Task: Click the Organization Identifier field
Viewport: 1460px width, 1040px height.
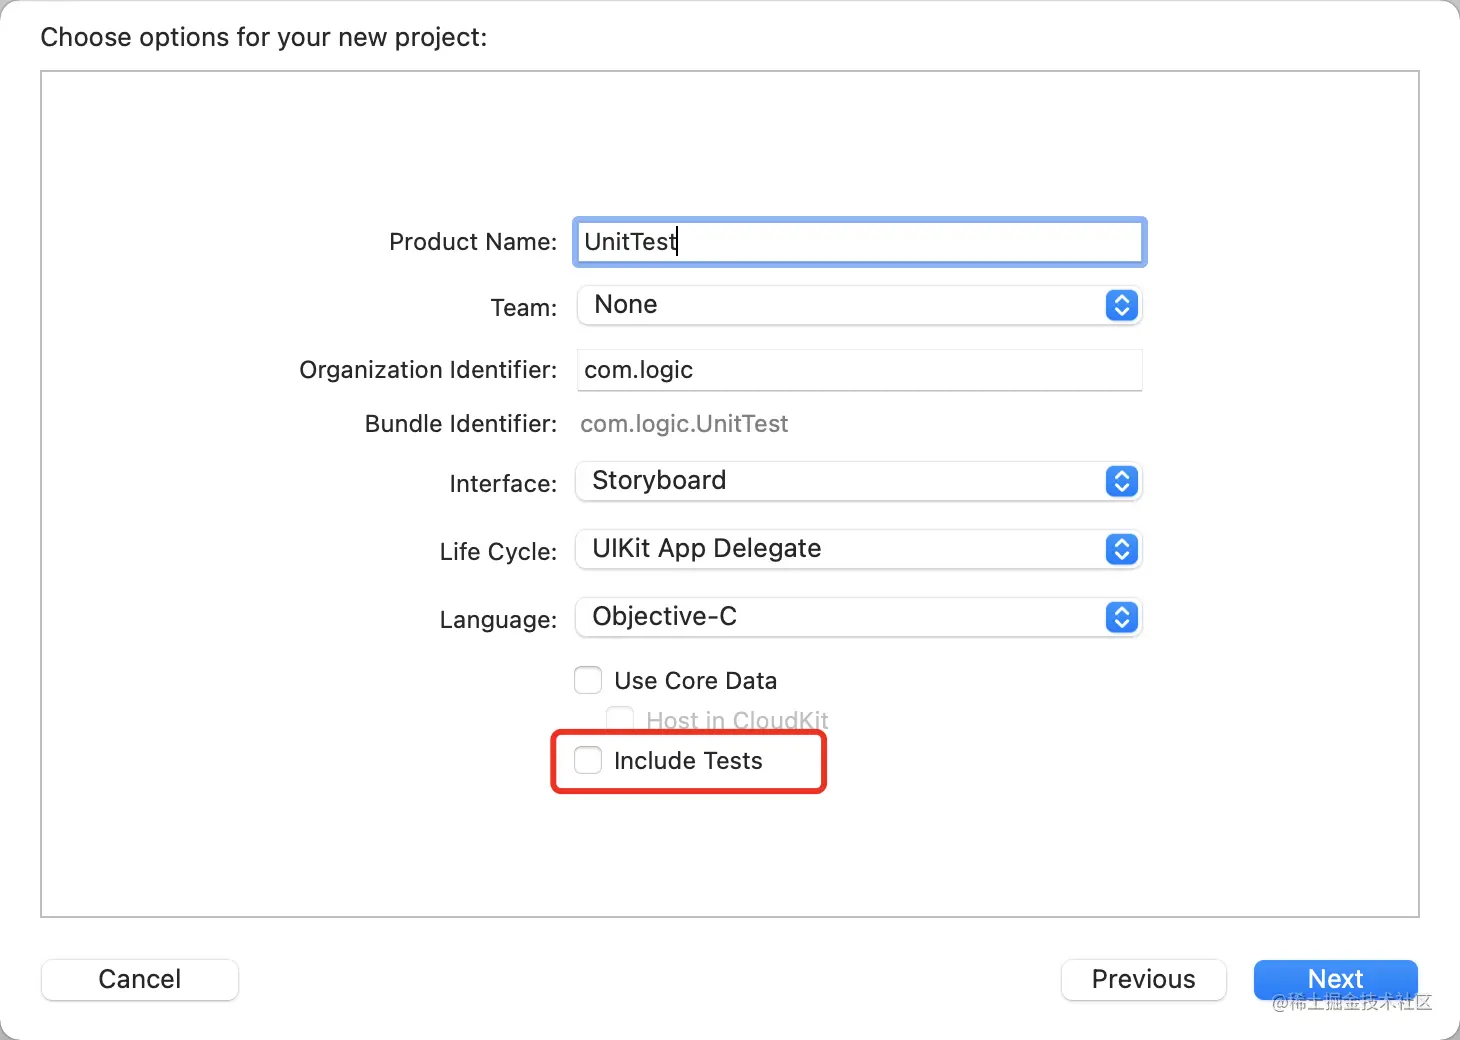Action: coord(860,370)
